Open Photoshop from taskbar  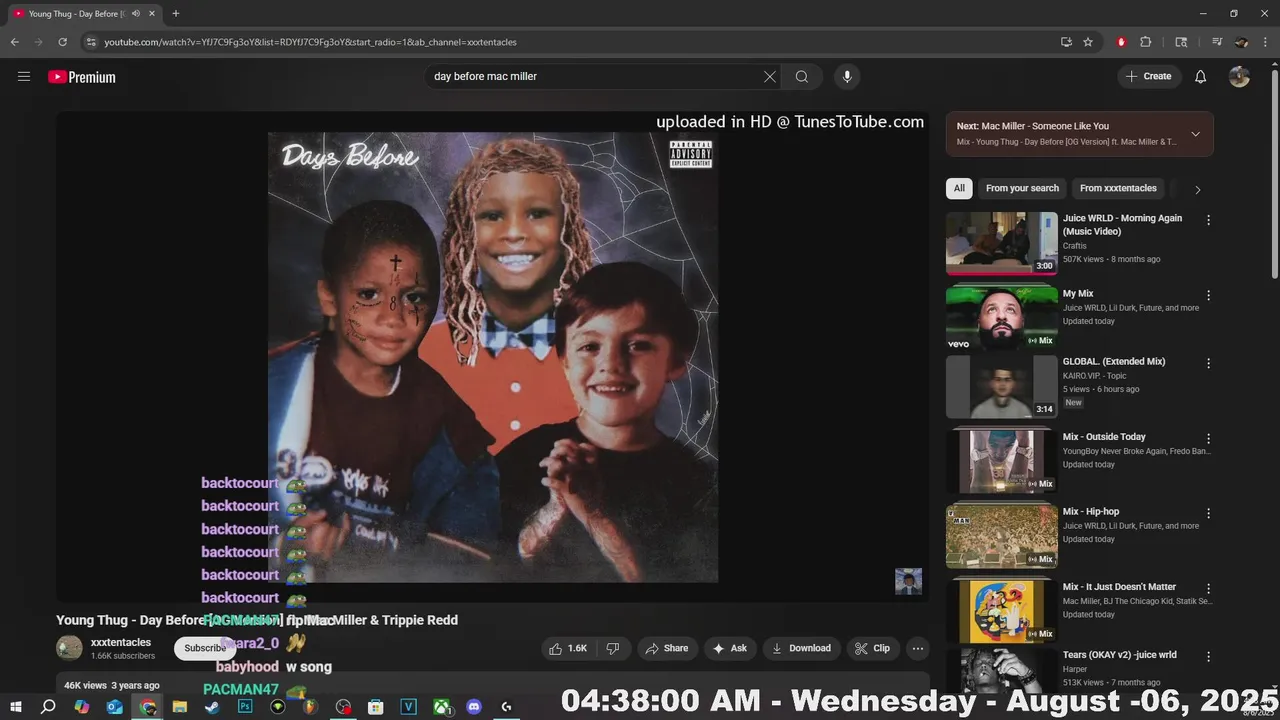point(245,707)
